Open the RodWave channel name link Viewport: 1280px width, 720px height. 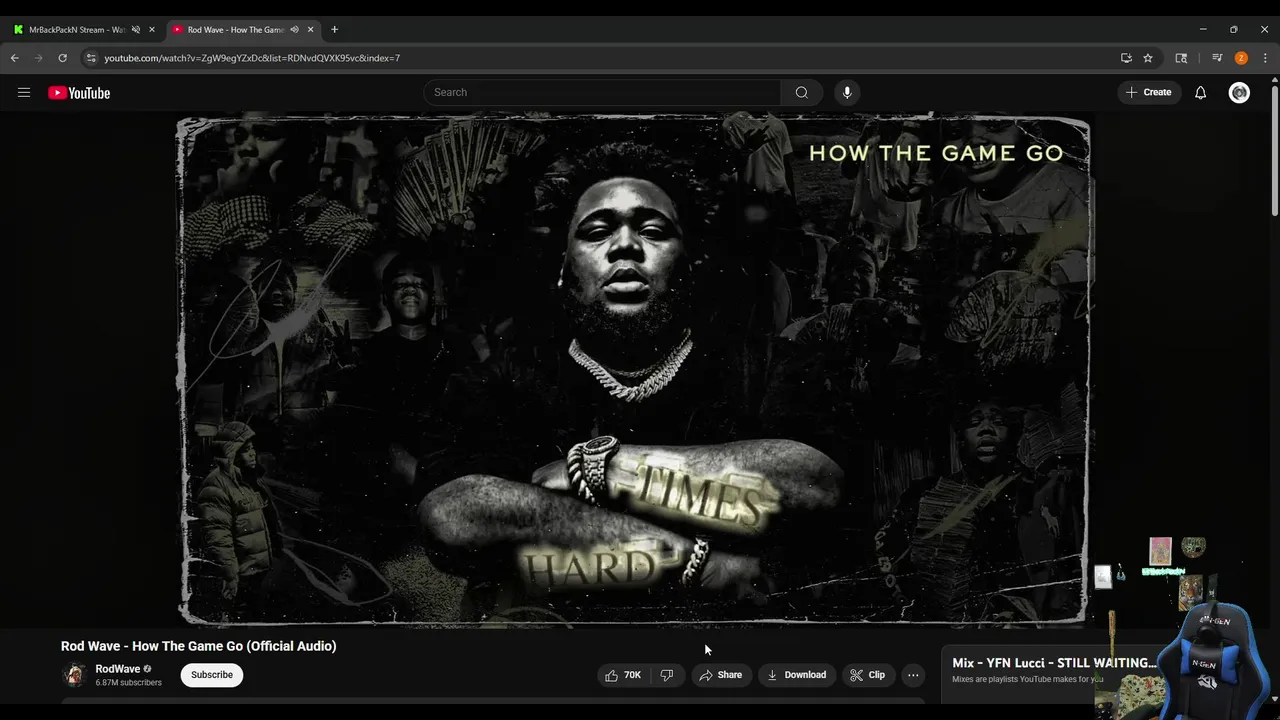[118, 669]
